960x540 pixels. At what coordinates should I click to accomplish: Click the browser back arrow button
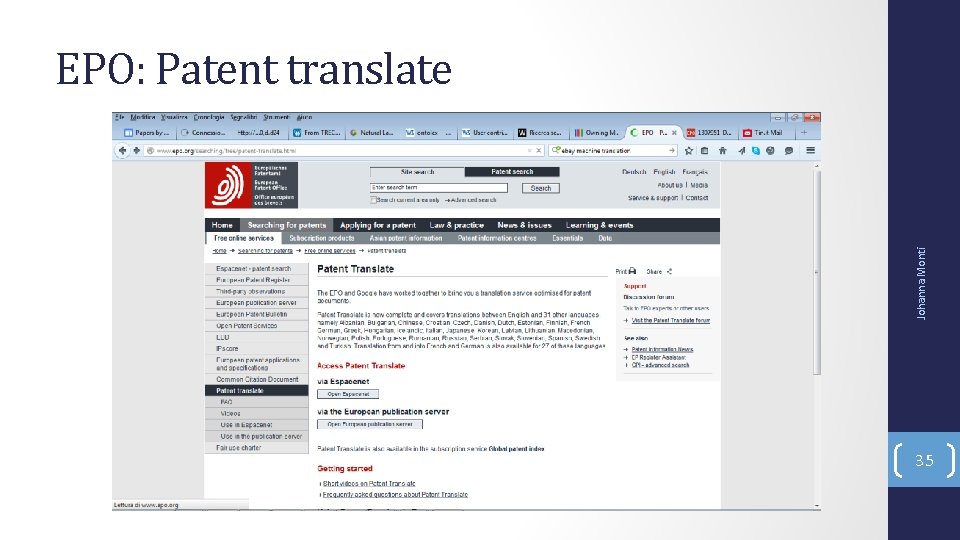point(122,150)
